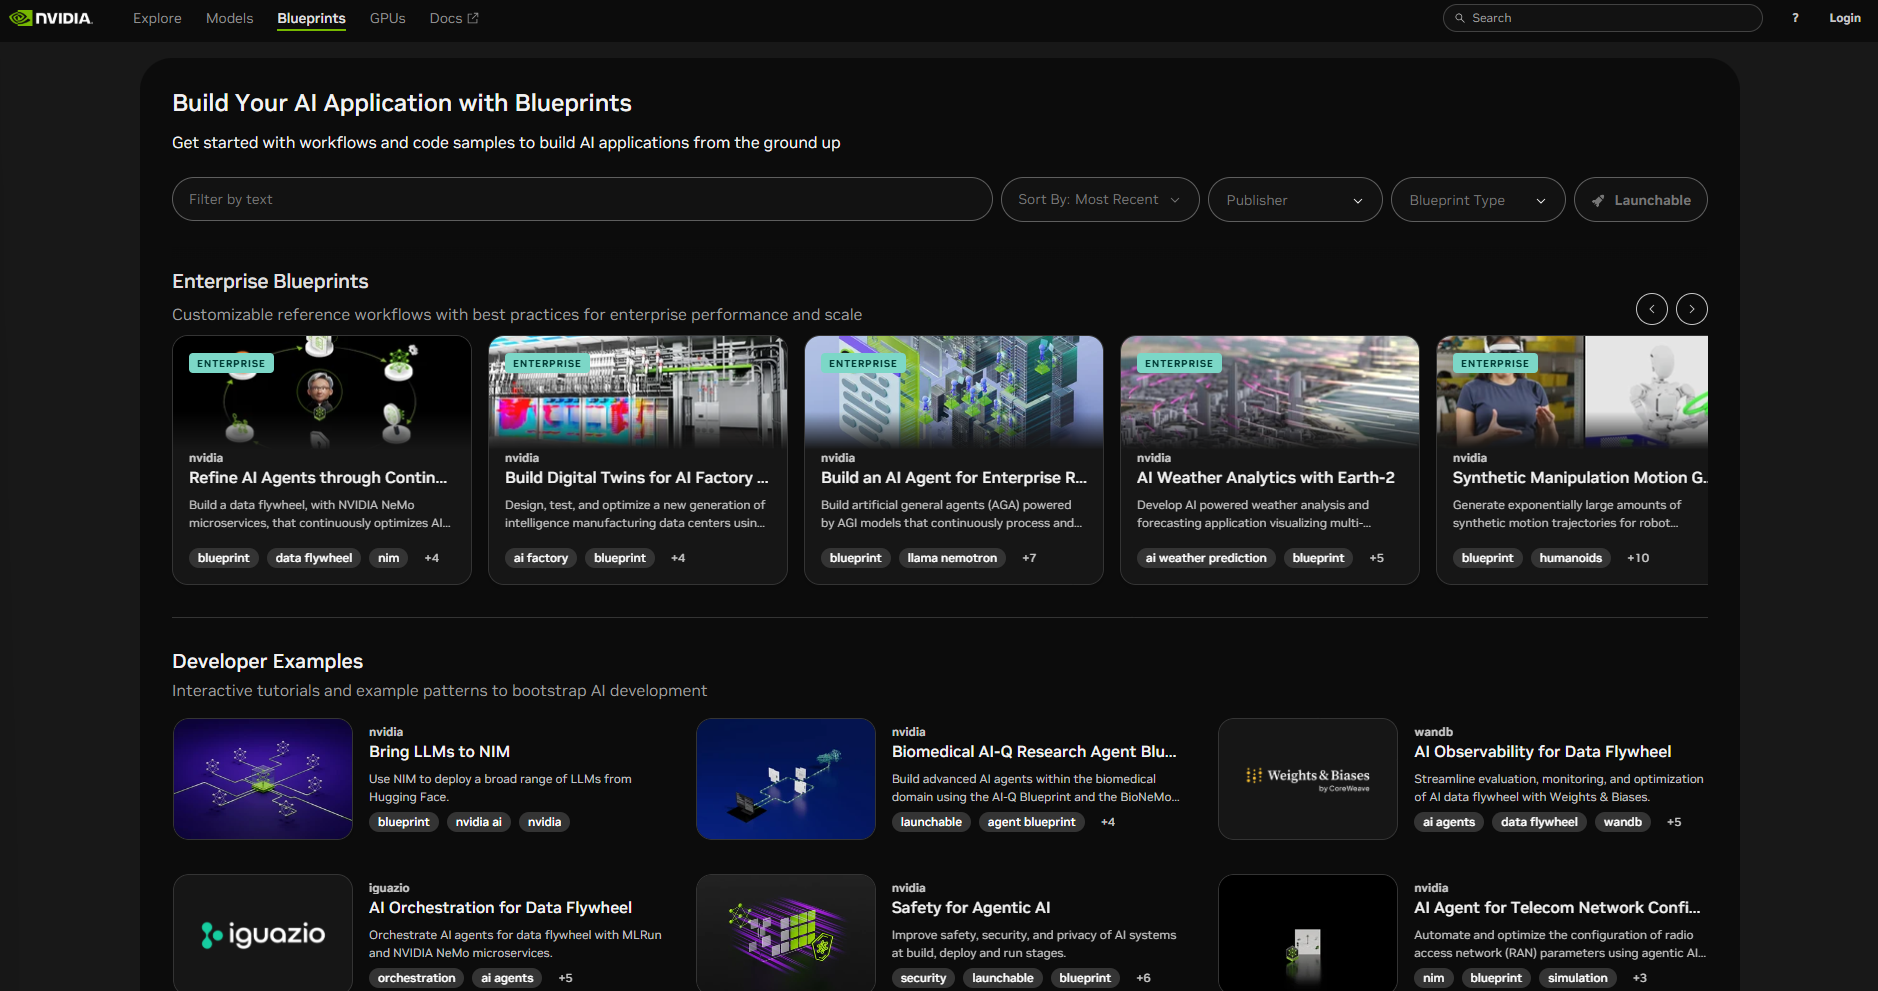Image resolution: width=1878 pixels, height=991 pixels.
Task: Click the Filter by text field
Action: click(581, 200)
